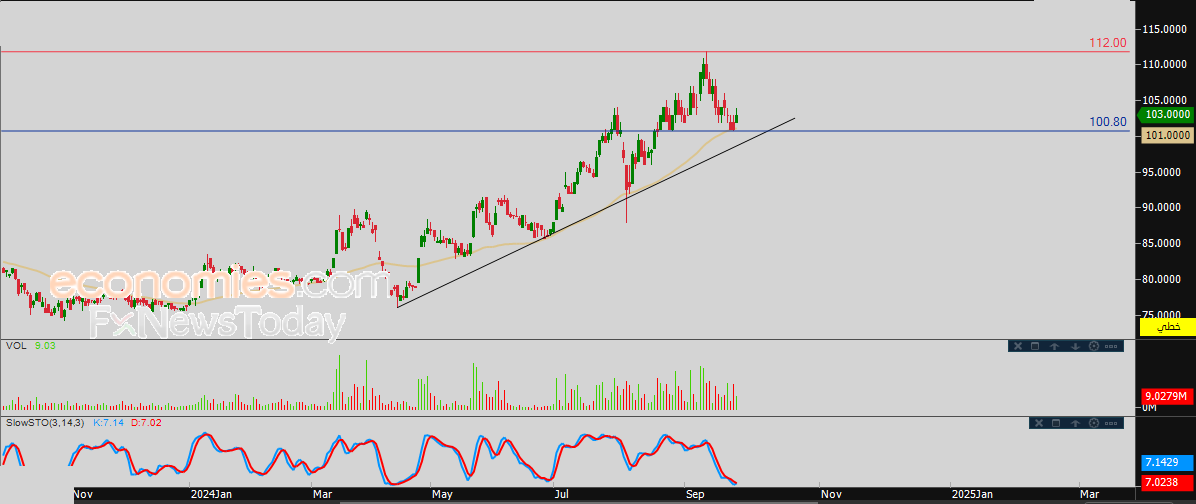Click the D:7.02 value text
Viewport: 1196px width, 504px height.
[x=146, y=422]
